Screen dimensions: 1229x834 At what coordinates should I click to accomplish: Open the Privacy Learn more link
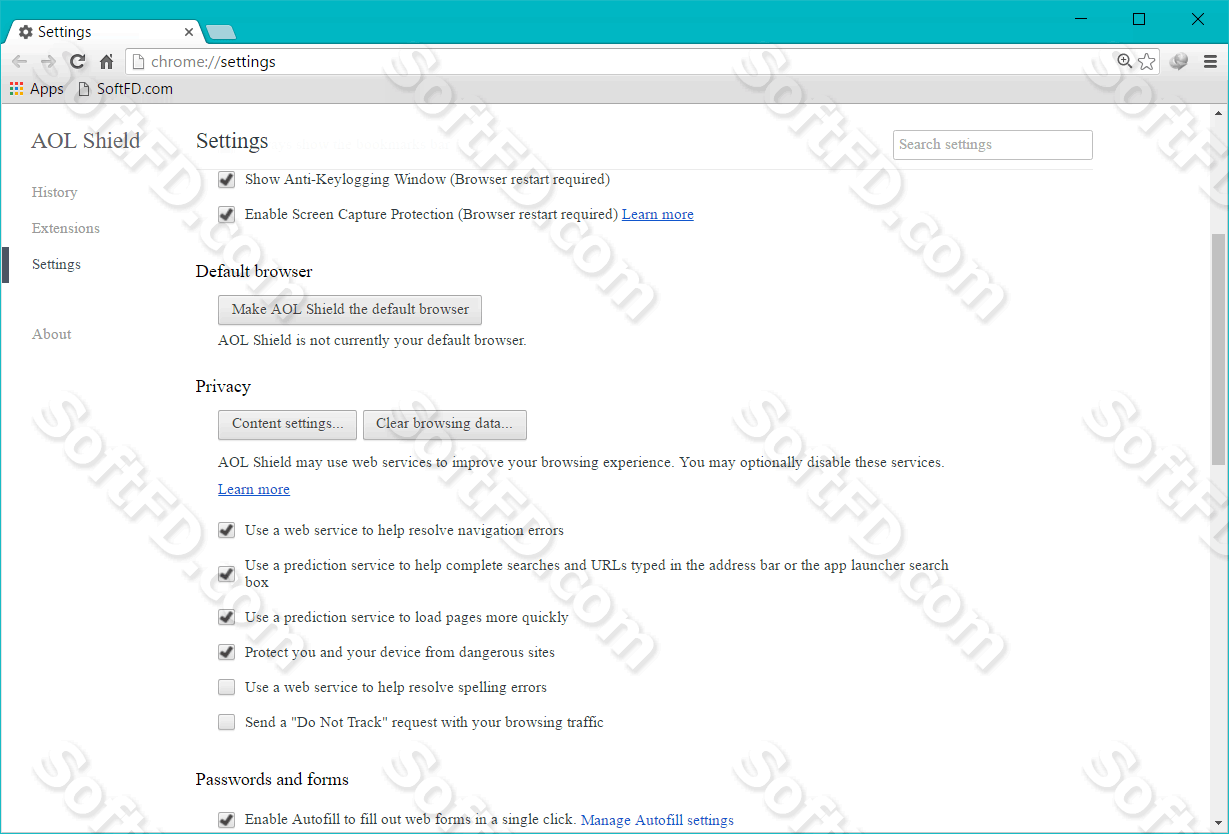tap(254, 490)
